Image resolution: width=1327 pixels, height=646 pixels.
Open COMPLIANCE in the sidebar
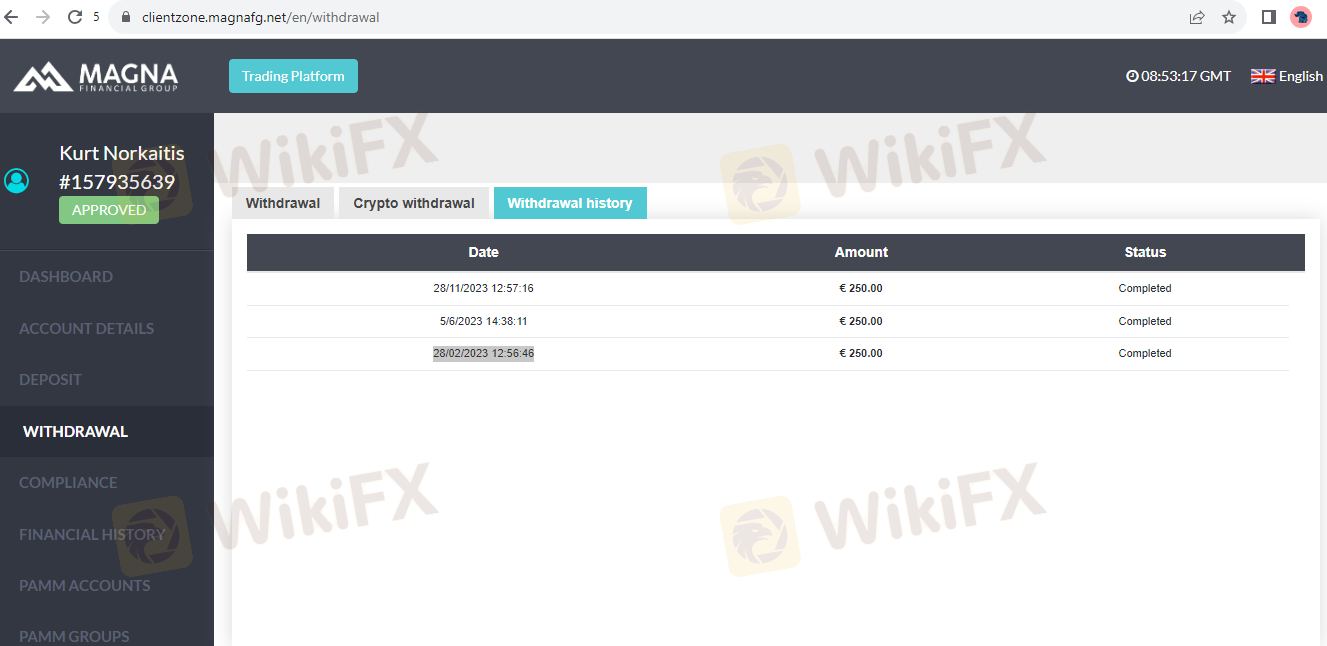(68, 483)
